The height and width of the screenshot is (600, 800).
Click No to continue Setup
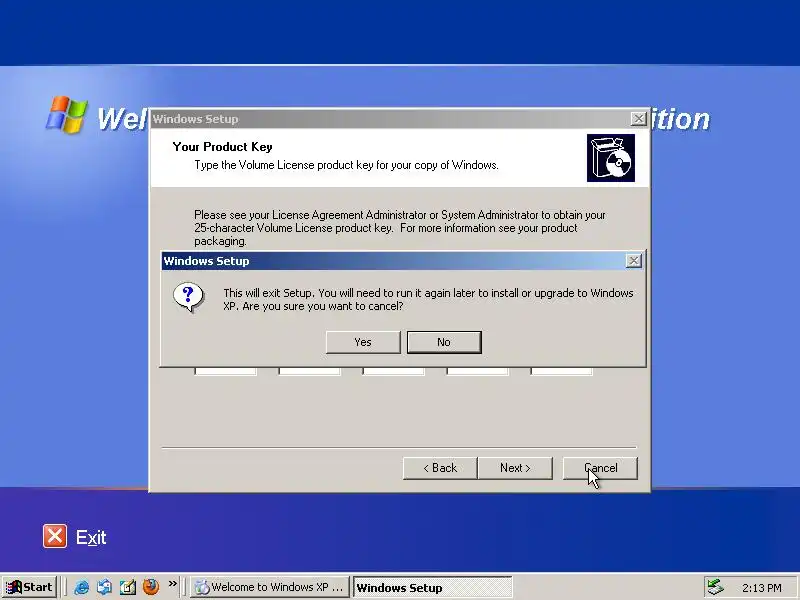(x=444, y=342)
